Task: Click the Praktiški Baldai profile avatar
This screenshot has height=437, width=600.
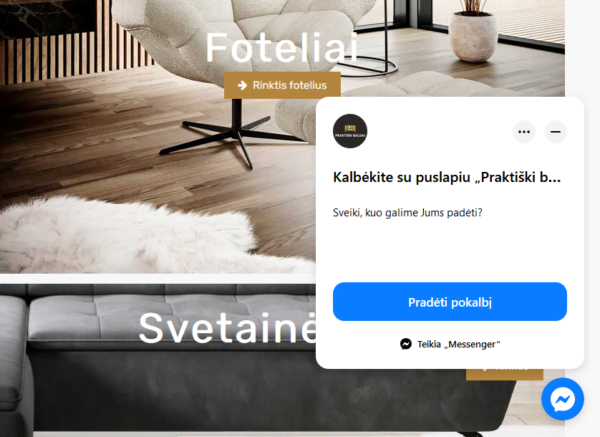Action: 350,131
